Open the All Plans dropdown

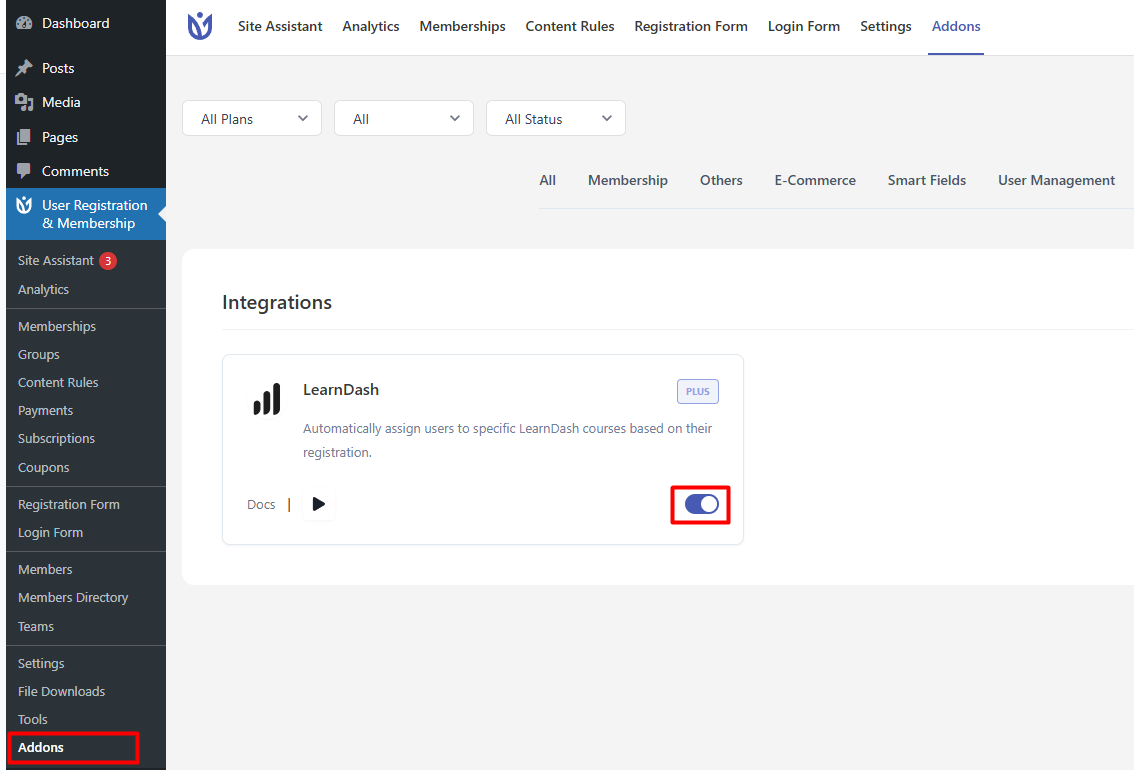click(x=252, y=119)
